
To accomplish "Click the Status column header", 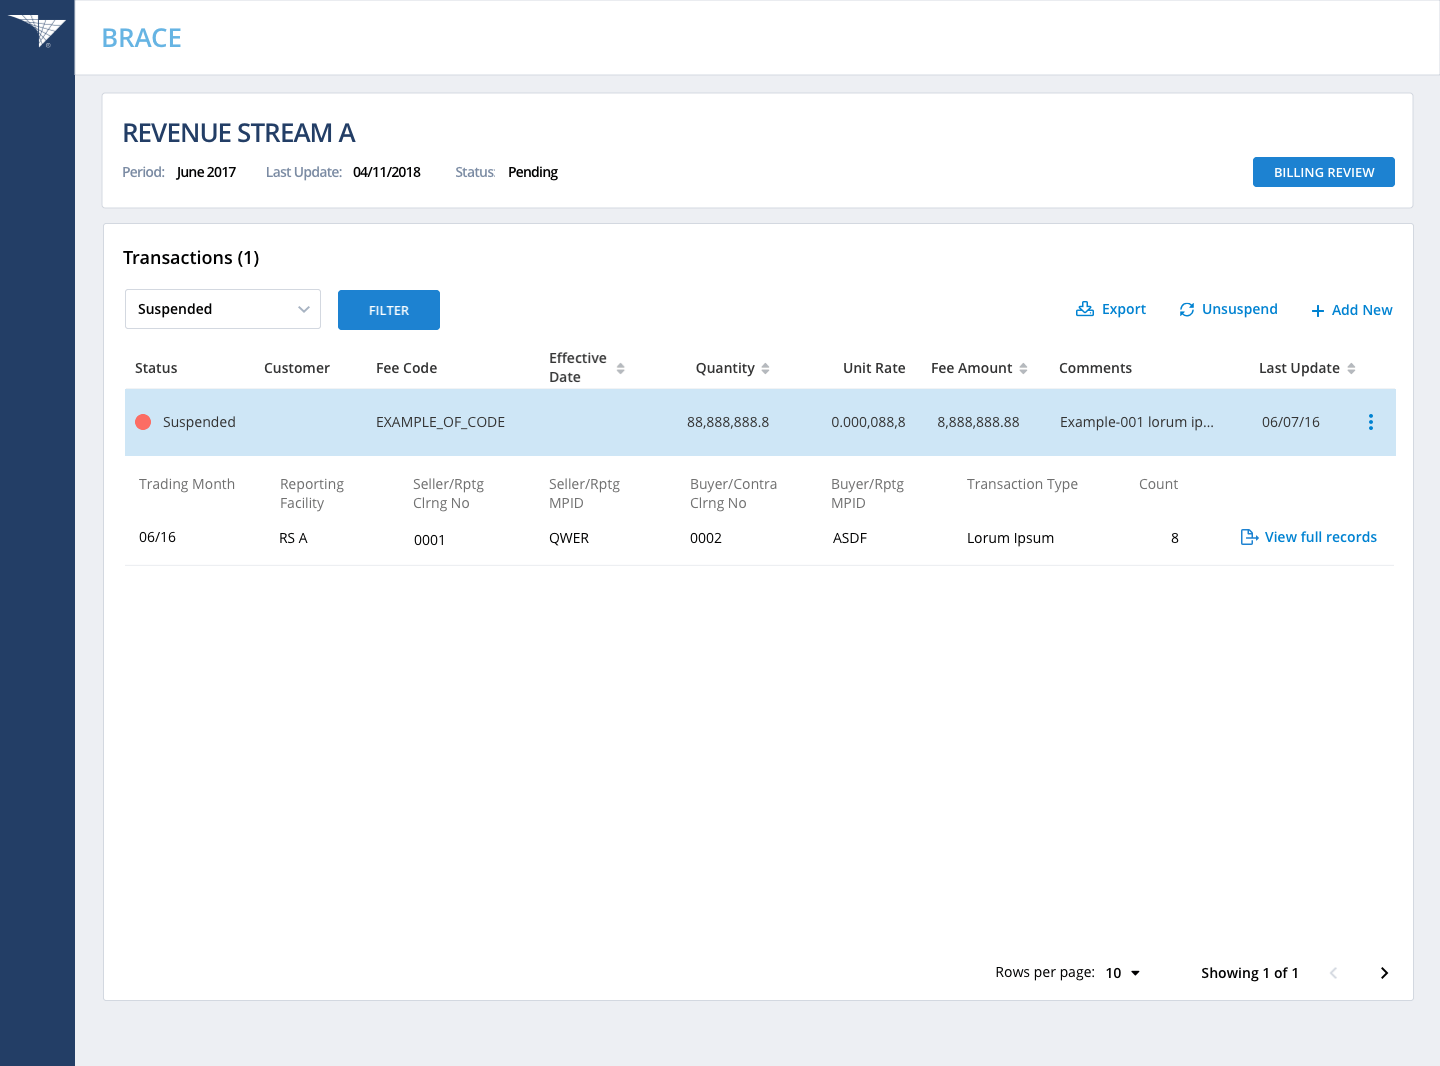I will point(156,368).
